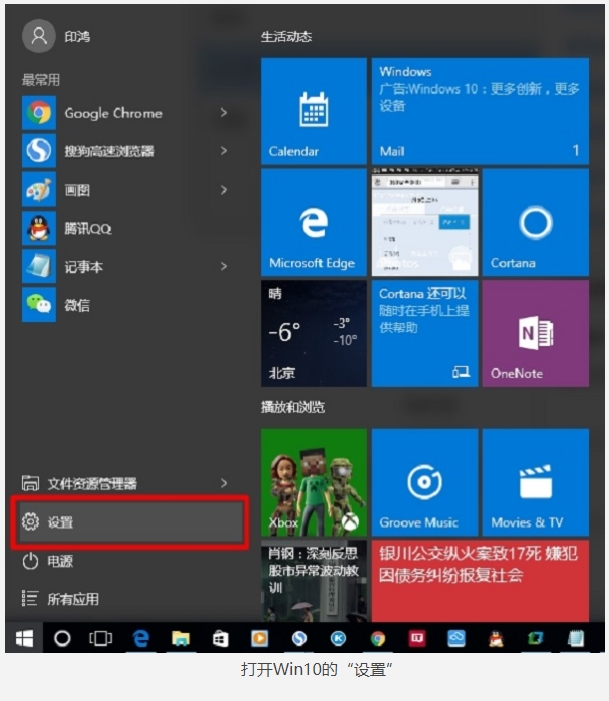The image size is (609, 701).
Task: Expand 画图 jump list arrow
Action: pos(224,190)
